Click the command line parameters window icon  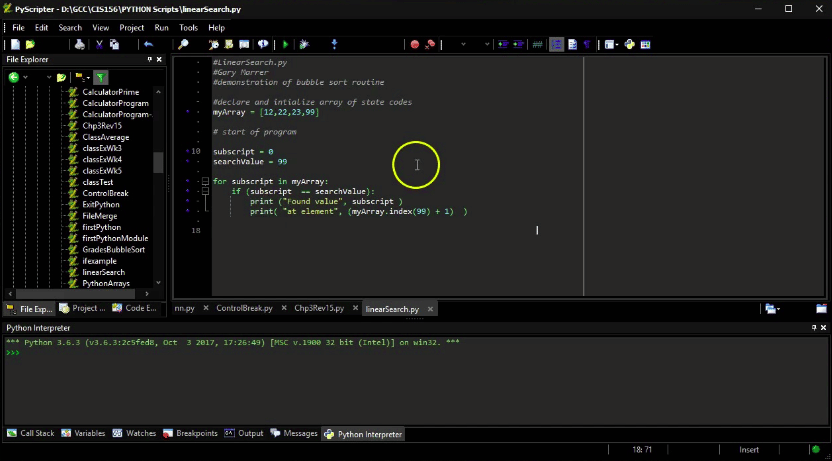244,45
